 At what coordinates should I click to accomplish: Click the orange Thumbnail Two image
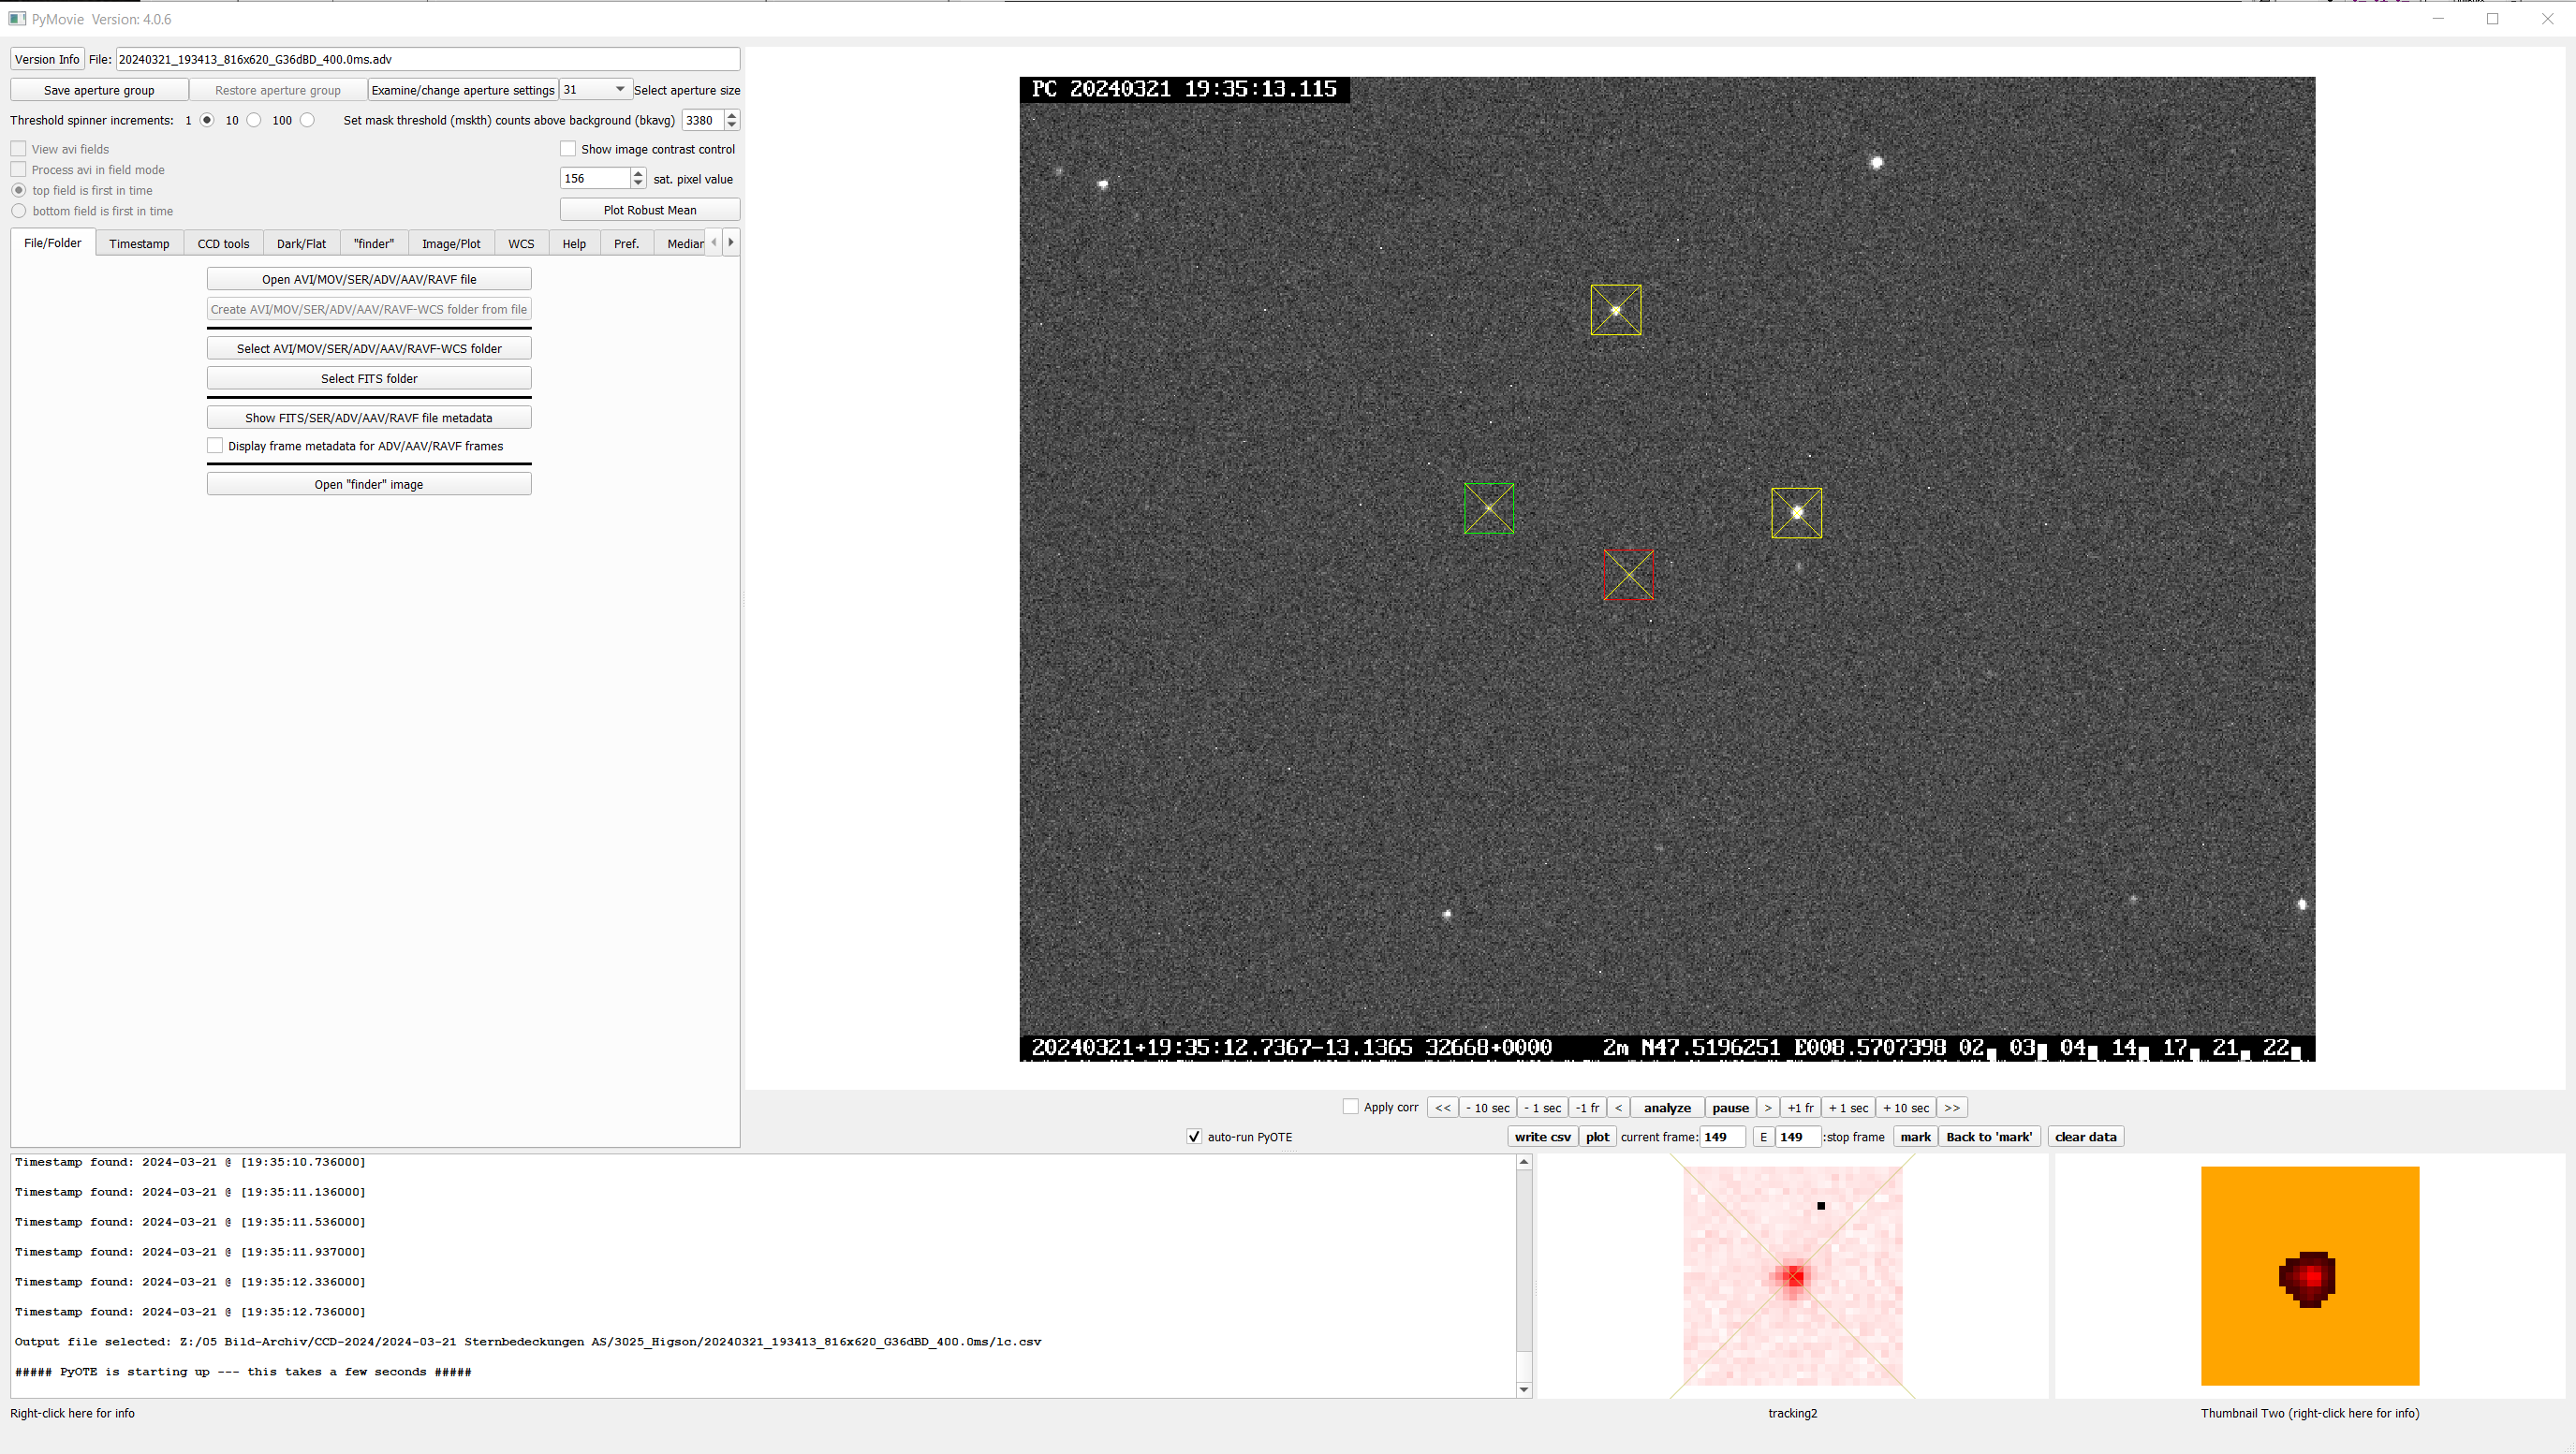click(2309, 1275)
